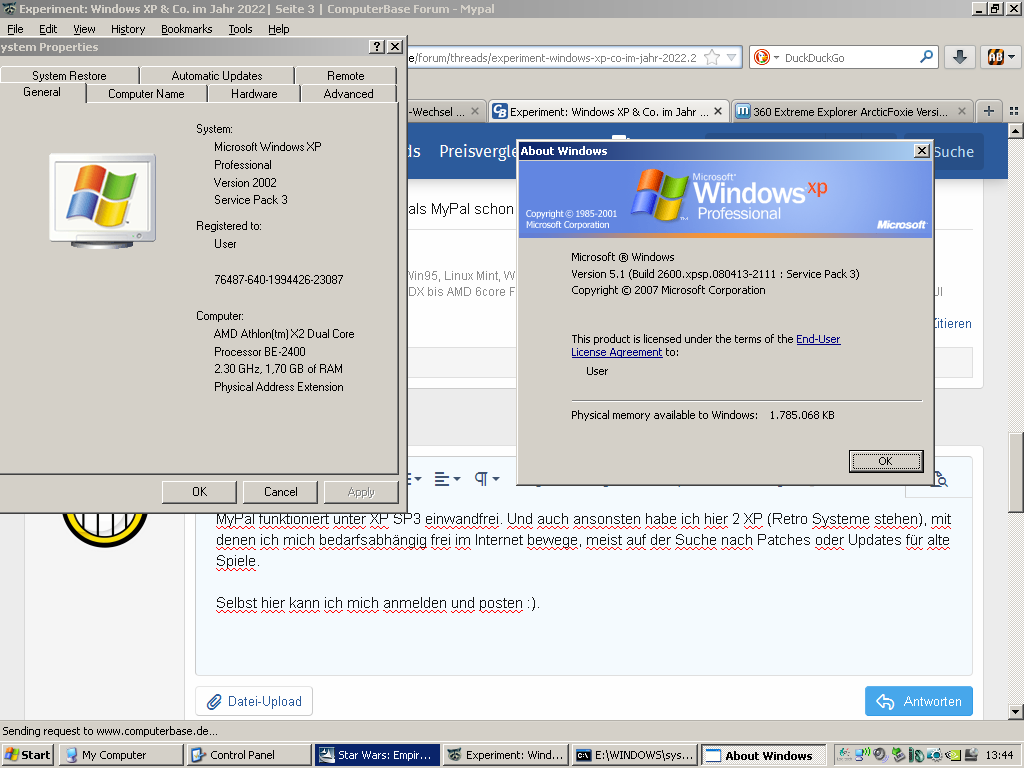Open the Downloads arrow button
Image resolution: width=1024 pixels, height=768 pixels.
[x=959, y=57]
